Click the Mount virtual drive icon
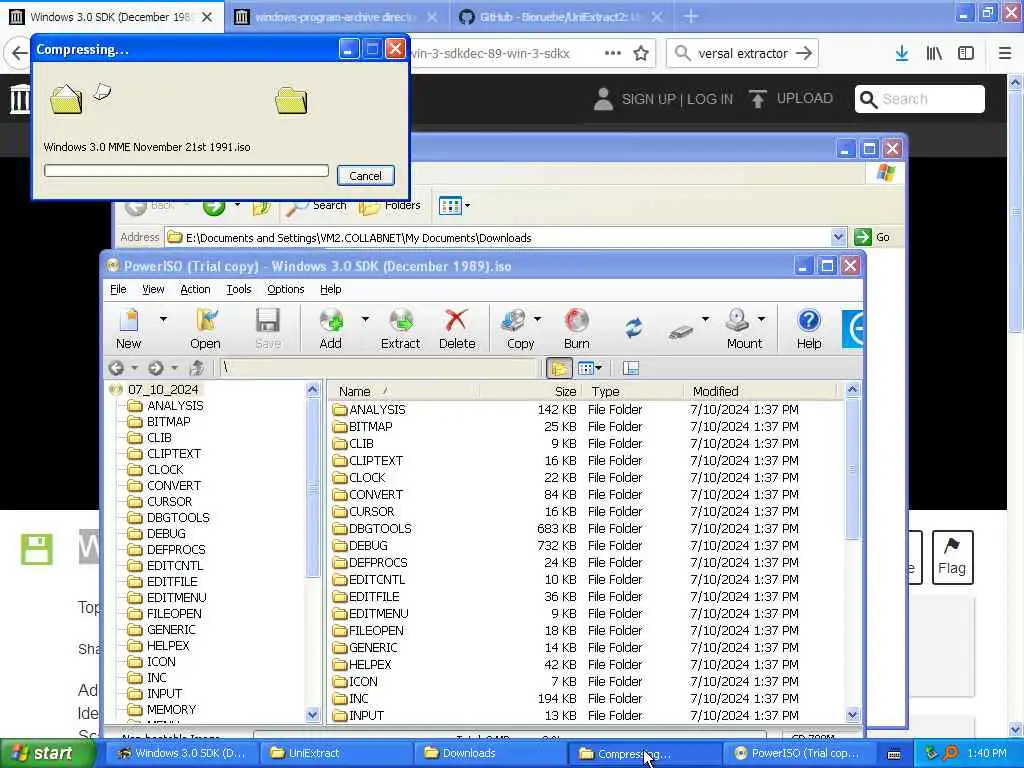The image size is (1024, 768). [744, 328]
